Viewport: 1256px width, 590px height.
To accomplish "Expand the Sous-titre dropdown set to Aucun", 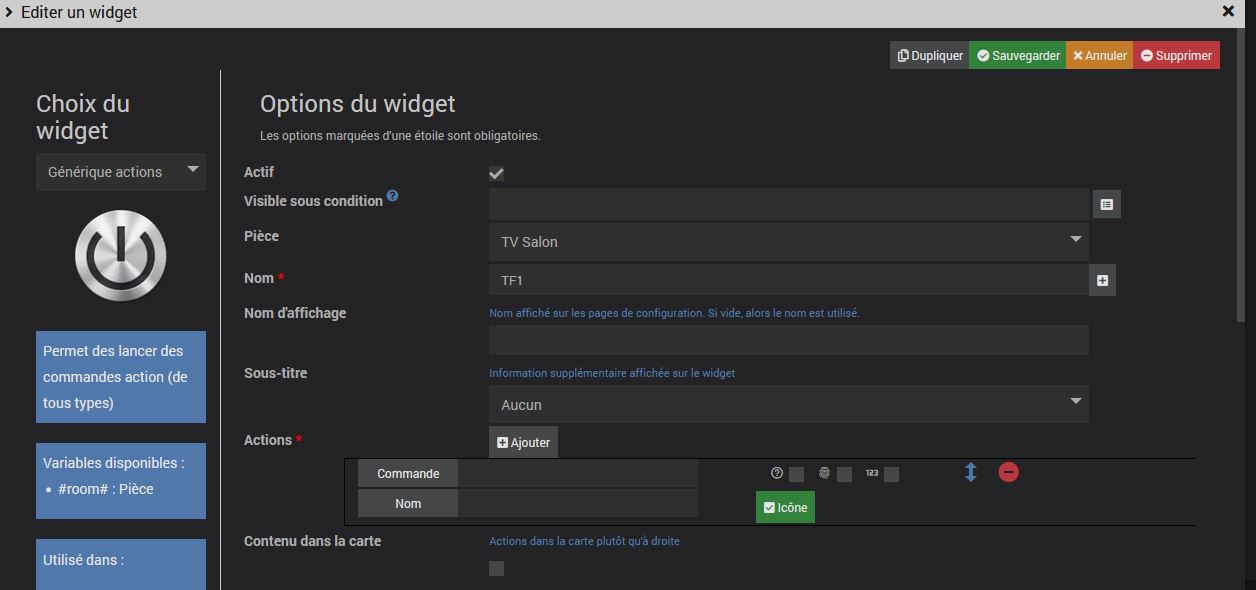I will pos(788,405).
